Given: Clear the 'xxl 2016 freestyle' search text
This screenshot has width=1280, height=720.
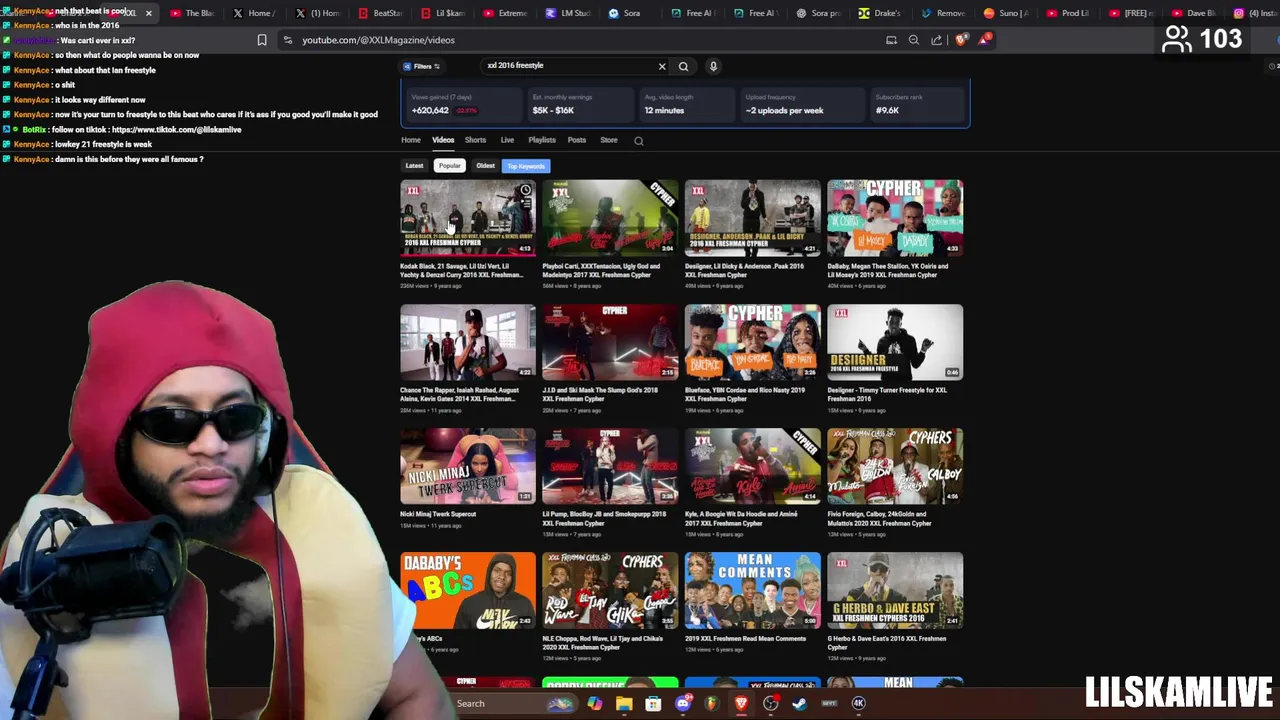Looking at the screenshot, I should tap(662, 66).
